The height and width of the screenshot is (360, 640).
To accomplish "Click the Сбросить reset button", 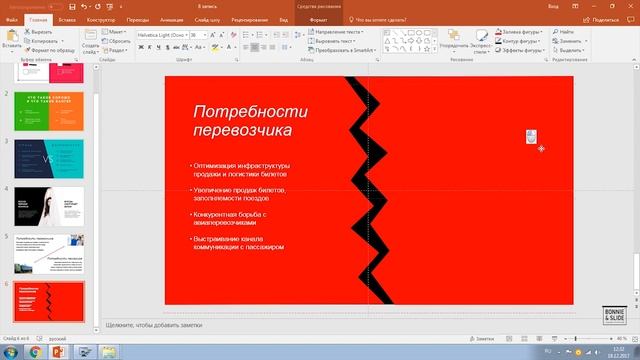I will tap(116, 41).
